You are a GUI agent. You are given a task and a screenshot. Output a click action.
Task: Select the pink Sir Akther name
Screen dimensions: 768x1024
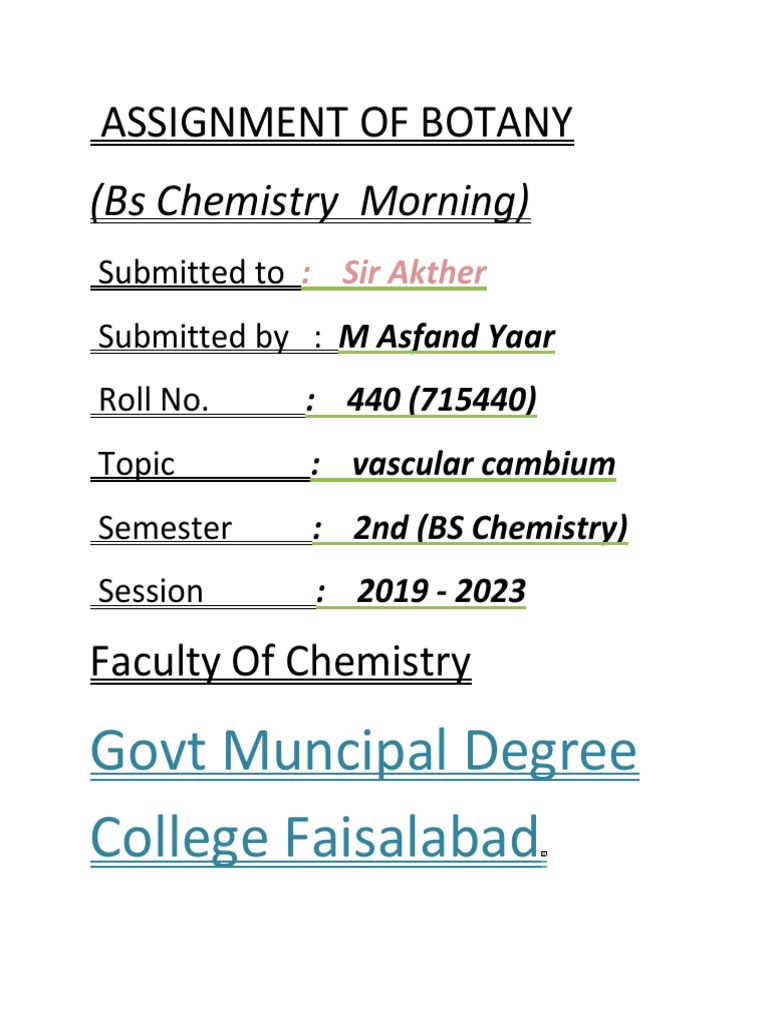(x=414, y=273)
